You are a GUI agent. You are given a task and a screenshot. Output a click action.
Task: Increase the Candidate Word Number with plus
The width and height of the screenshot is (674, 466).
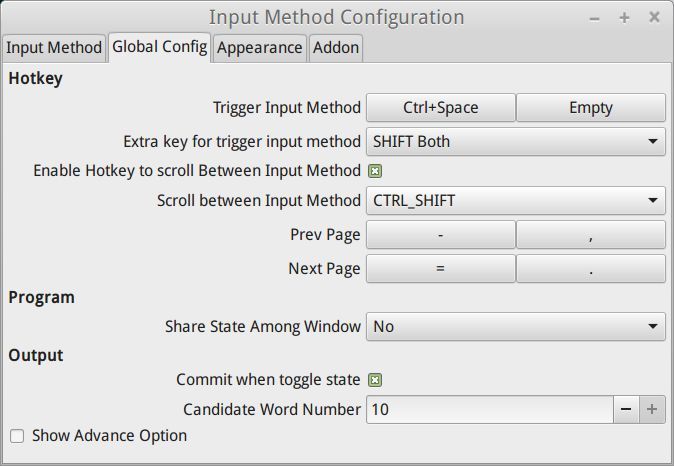pyautogui.click(x=652, y=409)
